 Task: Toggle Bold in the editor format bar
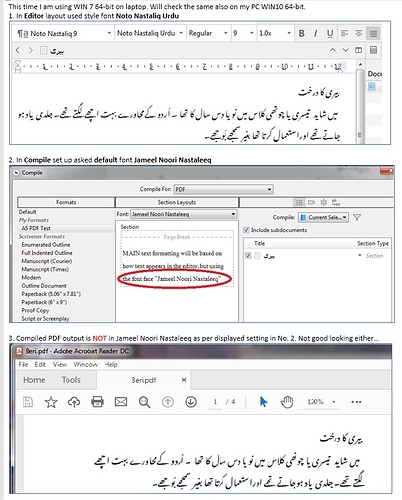[301, 33]
